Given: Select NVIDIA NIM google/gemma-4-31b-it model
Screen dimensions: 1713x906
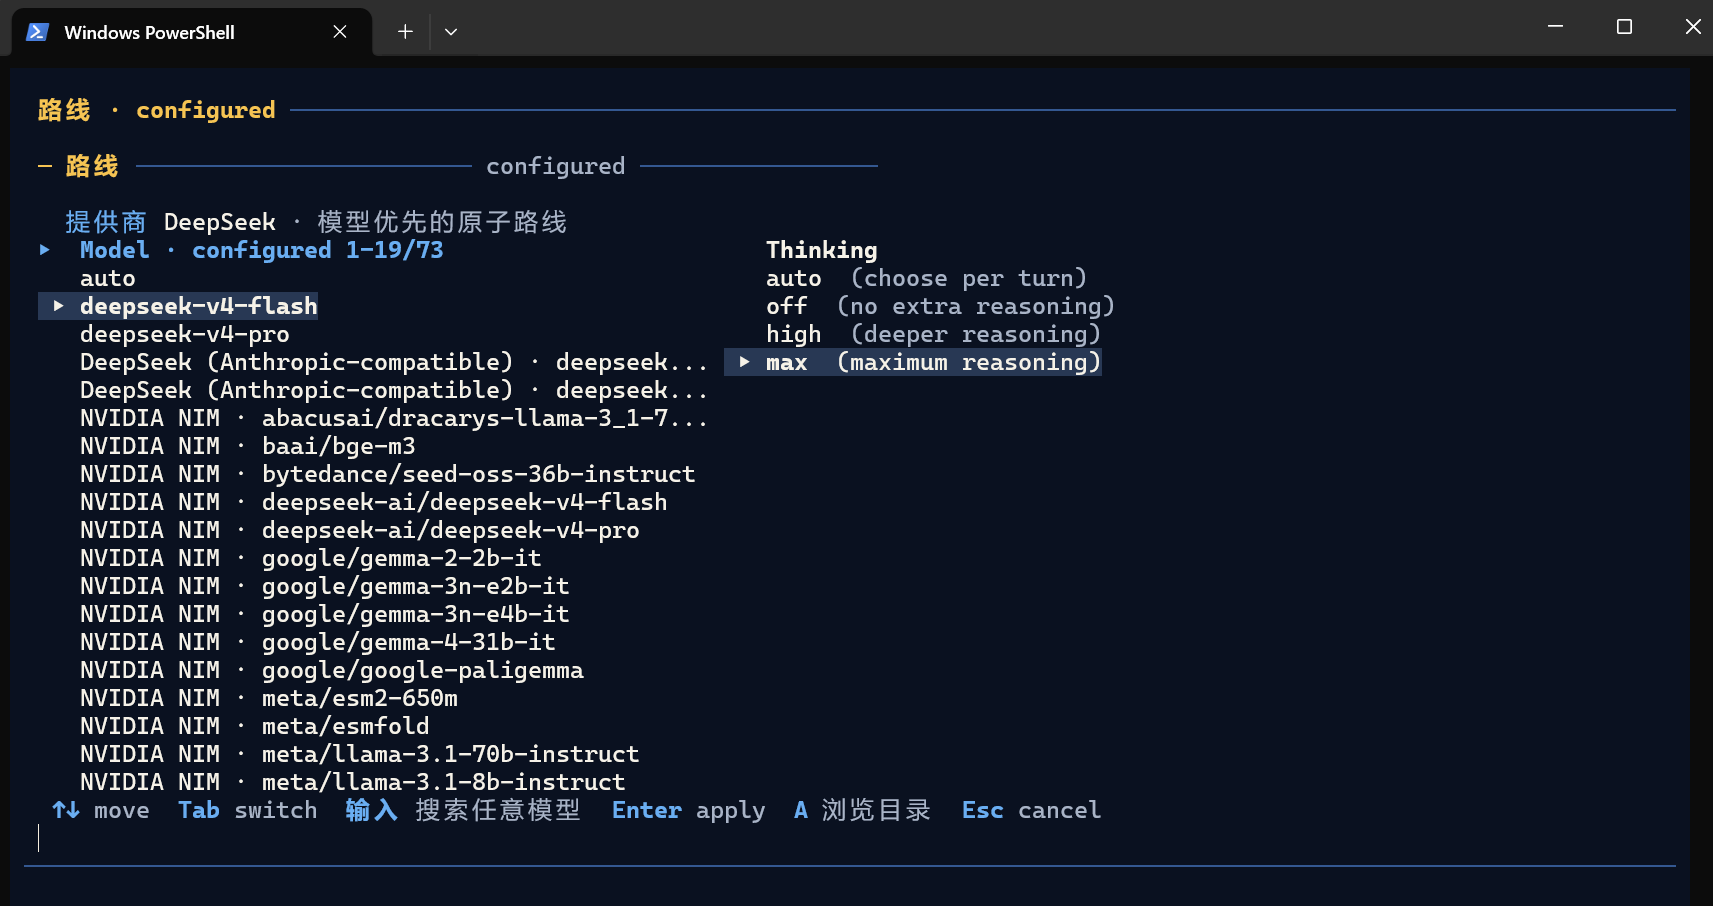Looking at the screenshot, I should coord(317,642).
